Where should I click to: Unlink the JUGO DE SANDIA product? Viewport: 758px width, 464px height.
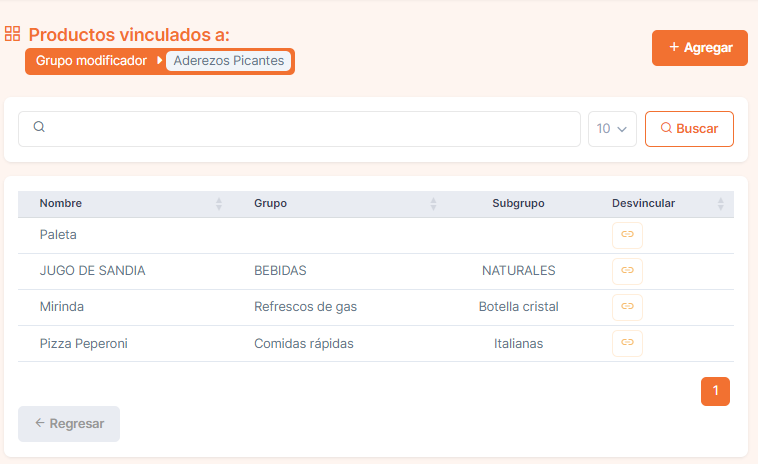pyautogui.click(x=627, y=271)
